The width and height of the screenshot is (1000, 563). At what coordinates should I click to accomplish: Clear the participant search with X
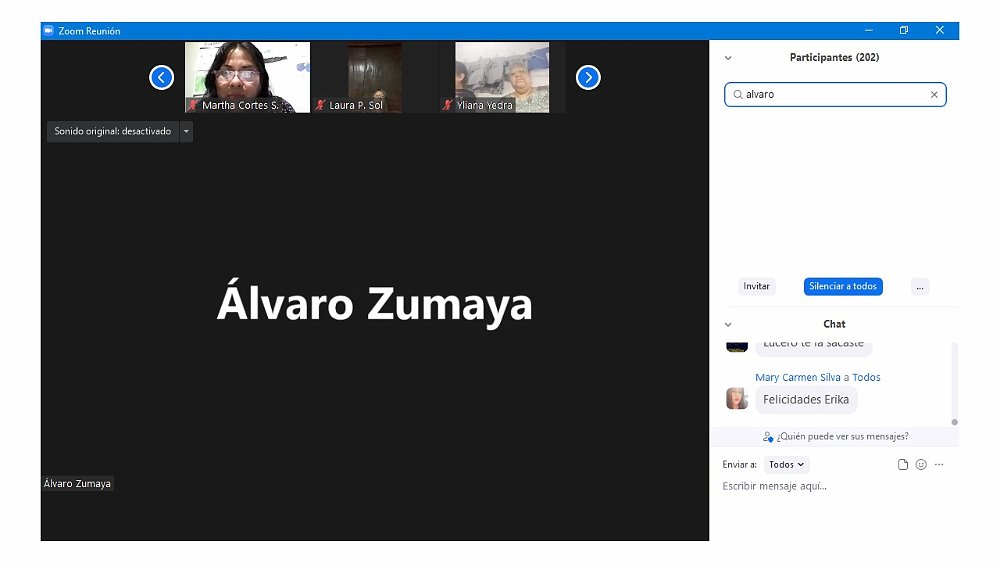point(934,95)
